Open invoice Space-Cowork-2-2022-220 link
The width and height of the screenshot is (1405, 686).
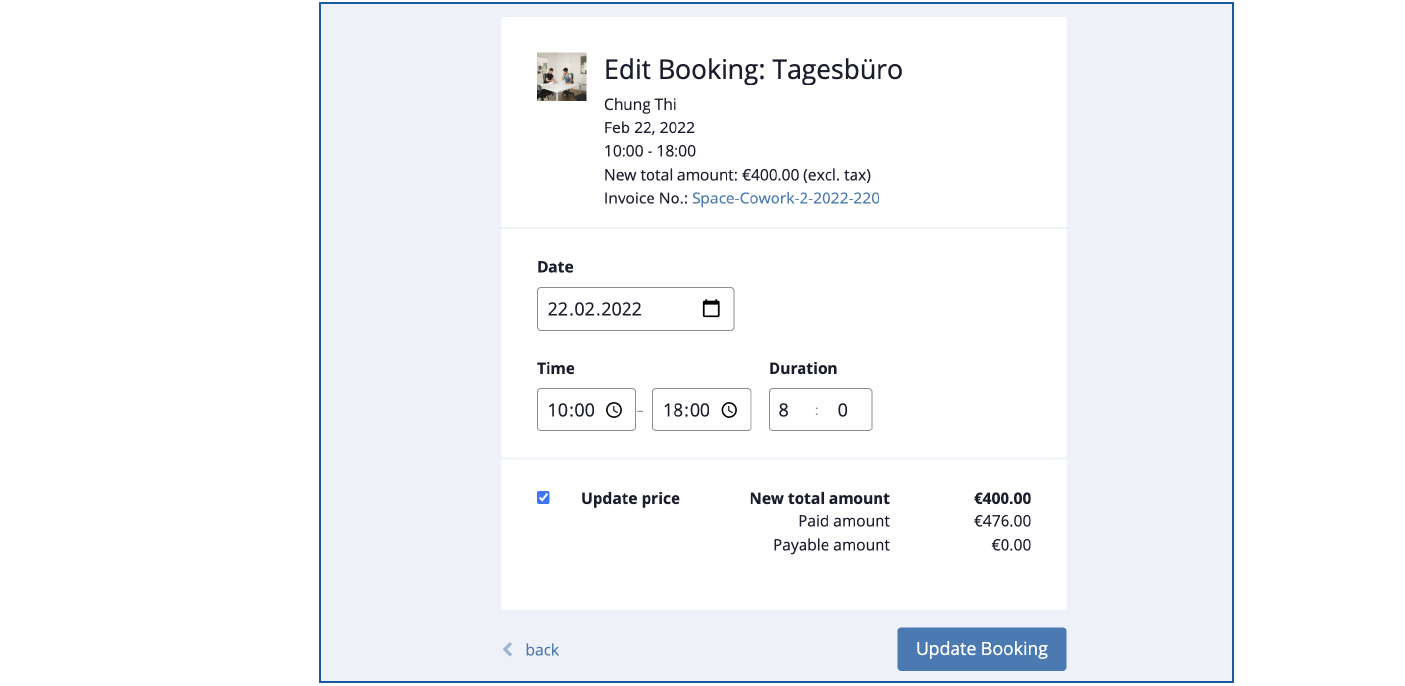(x=785, y=198)
